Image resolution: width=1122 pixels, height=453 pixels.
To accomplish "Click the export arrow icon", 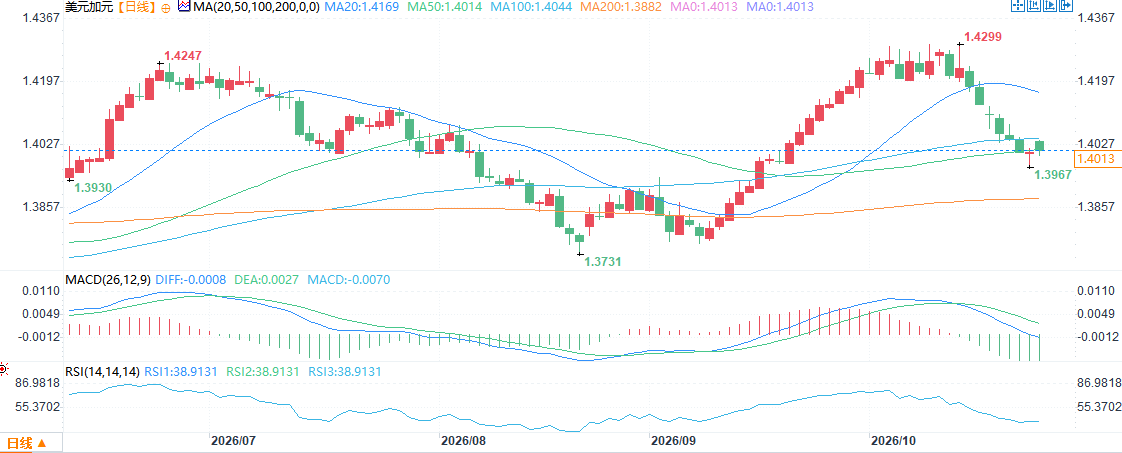I will coord(1066,6).
